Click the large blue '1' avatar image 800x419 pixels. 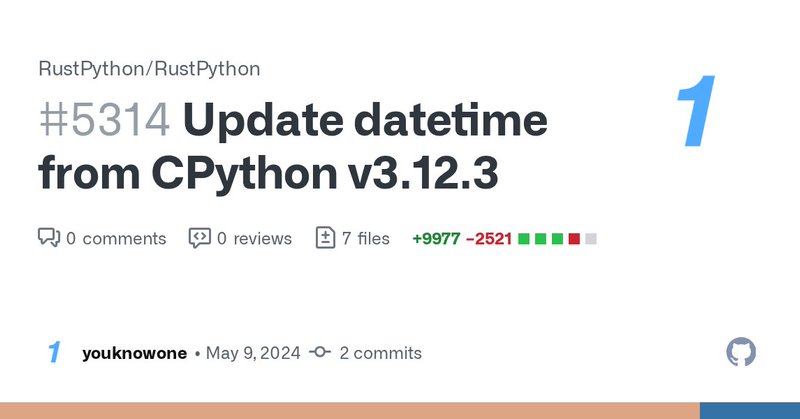(x=696, y=111)
